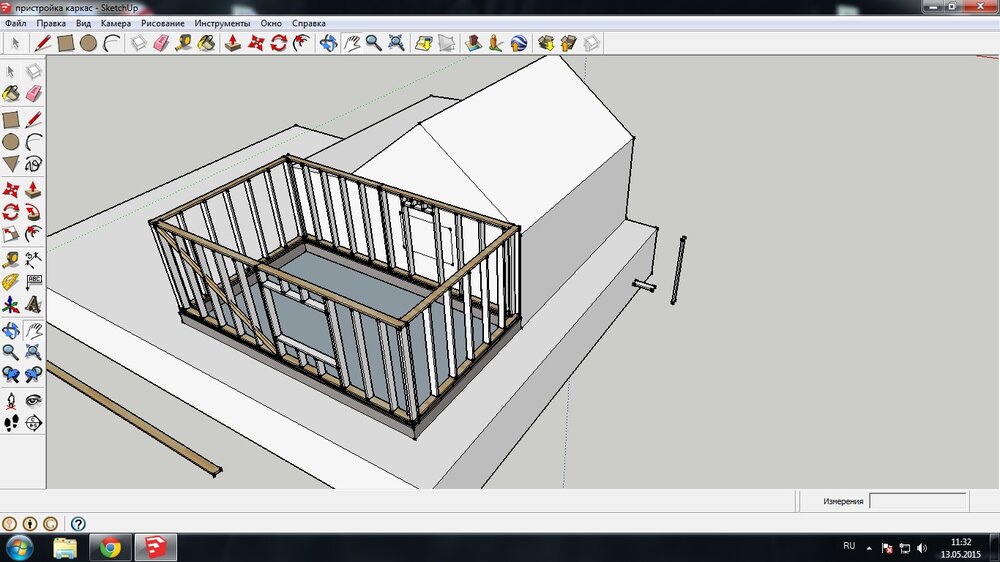
Task: Expand the Инструменты menu
Action: pyautogui.click(x=222, y=22)
